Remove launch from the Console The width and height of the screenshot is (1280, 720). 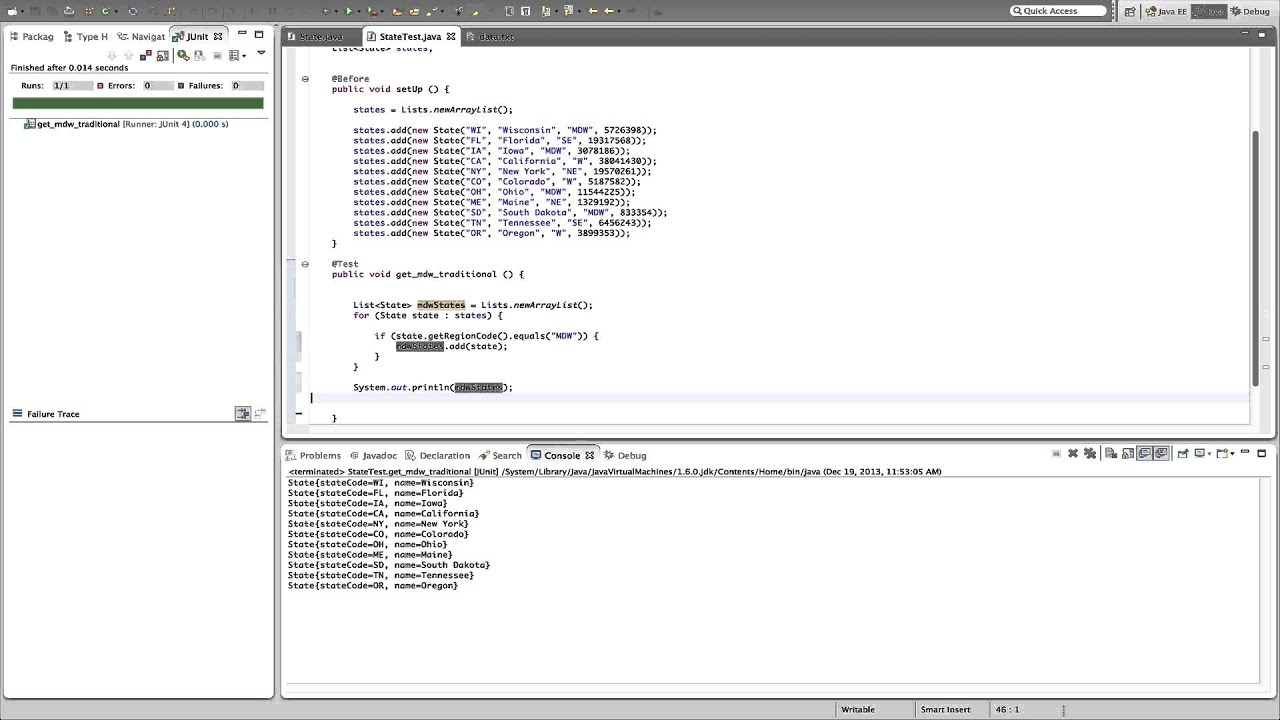click(1073, 453)
